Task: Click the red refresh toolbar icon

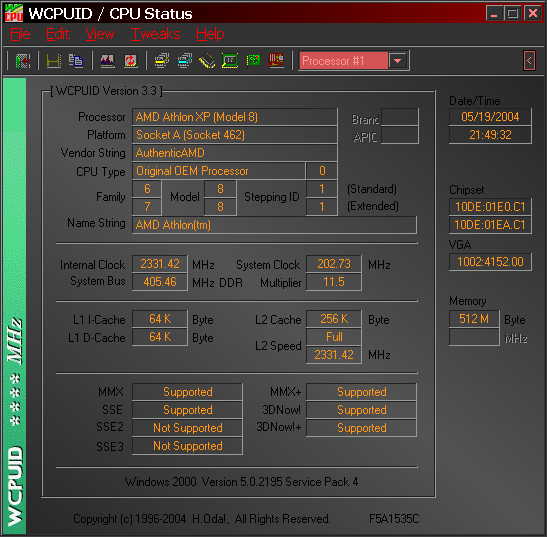Action: tap(130, 61)
